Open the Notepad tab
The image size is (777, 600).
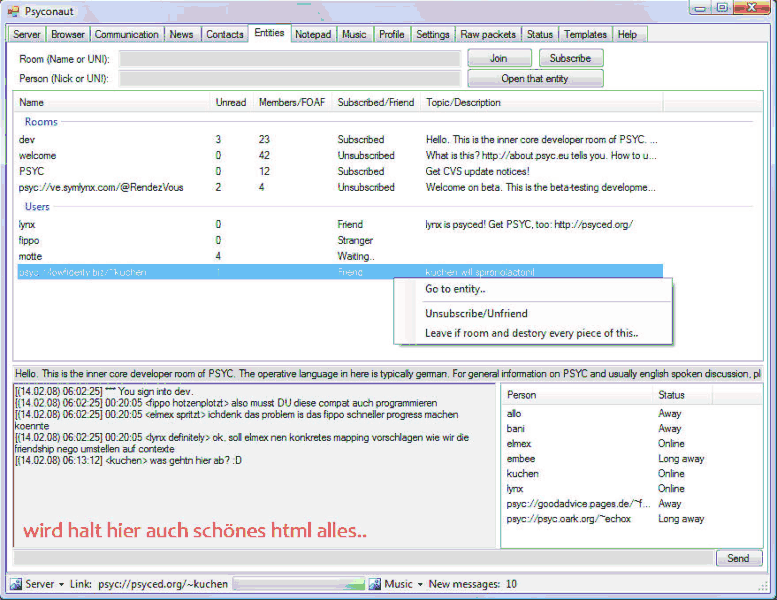(313, 34)
